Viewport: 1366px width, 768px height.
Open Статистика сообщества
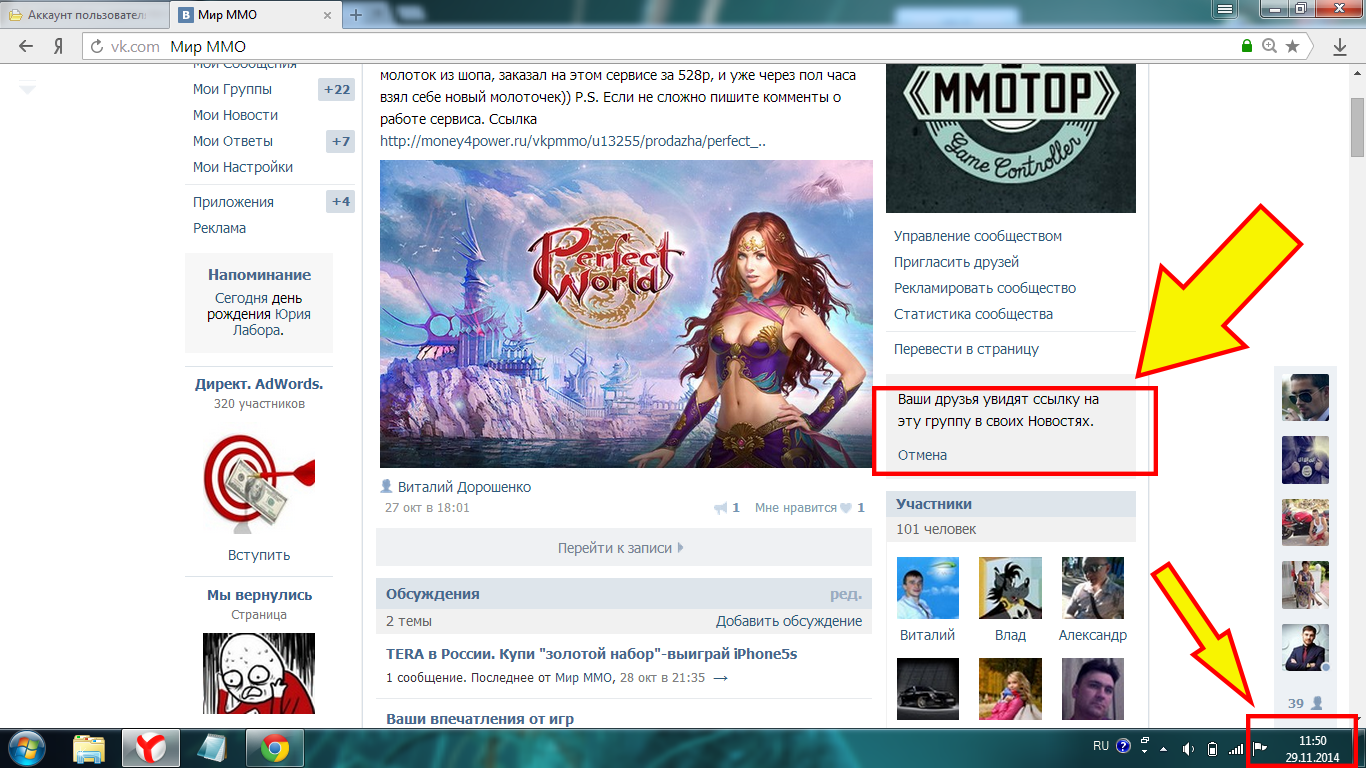[974, 314]
